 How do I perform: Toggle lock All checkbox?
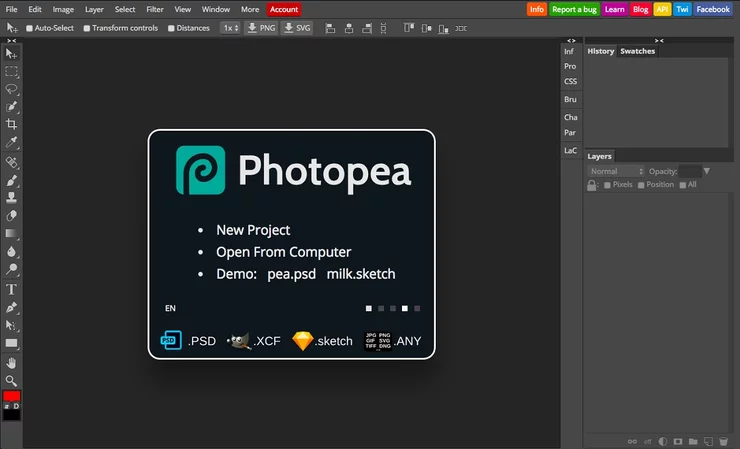click(682, 185)
